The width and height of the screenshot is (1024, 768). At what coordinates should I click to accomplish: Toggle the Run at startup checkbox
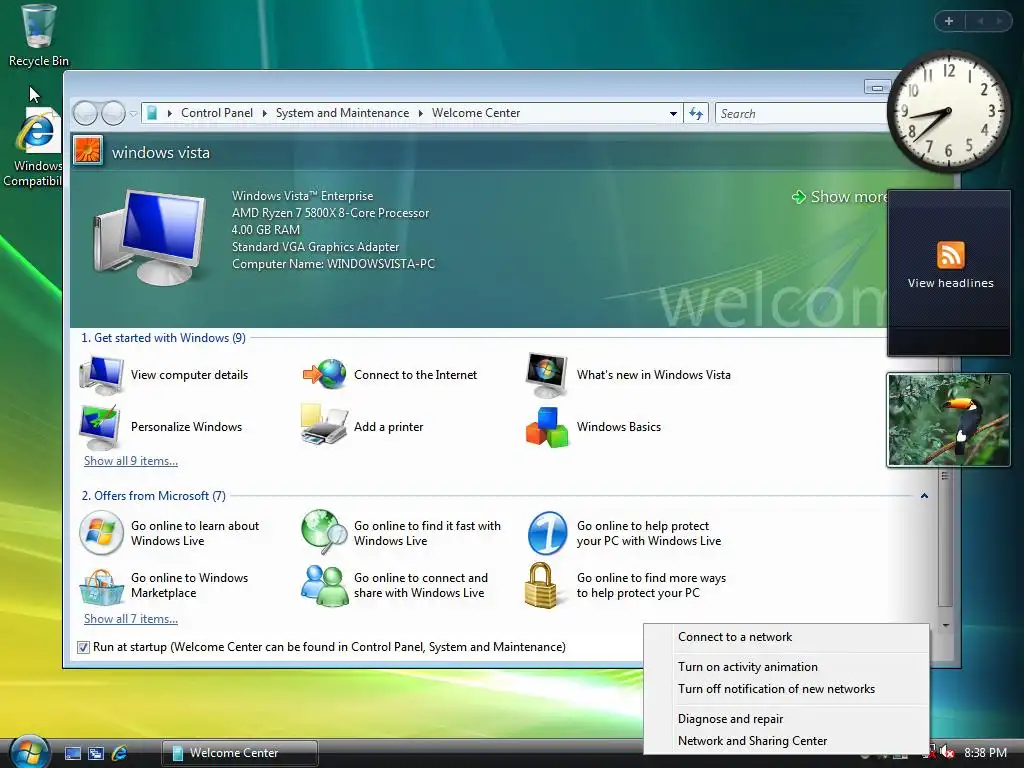click(x=83, y=647)
